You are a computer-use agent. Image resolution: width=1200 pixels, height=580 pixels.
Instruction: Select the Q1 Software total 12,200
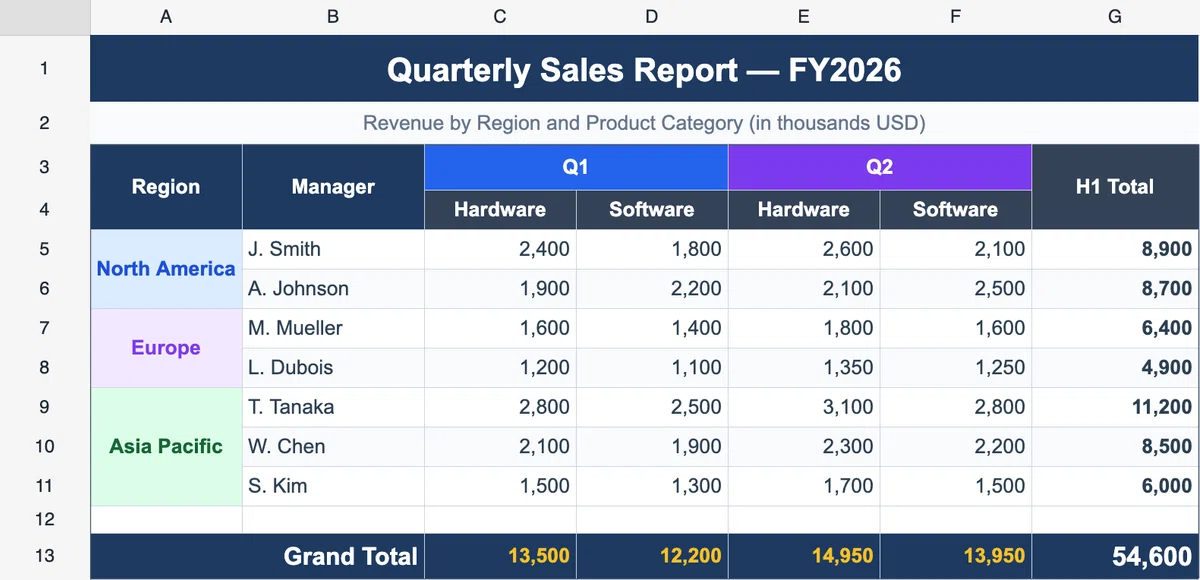click(652, 556)
